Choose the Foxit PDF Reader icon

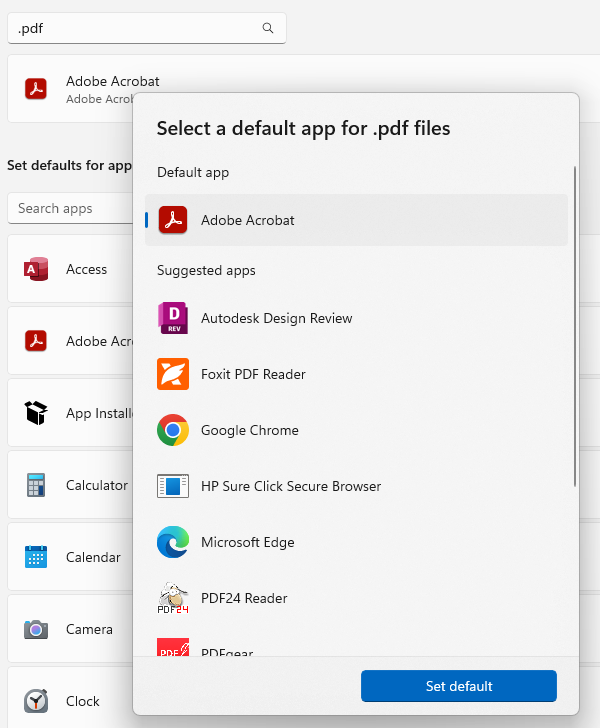click(173, 374)
